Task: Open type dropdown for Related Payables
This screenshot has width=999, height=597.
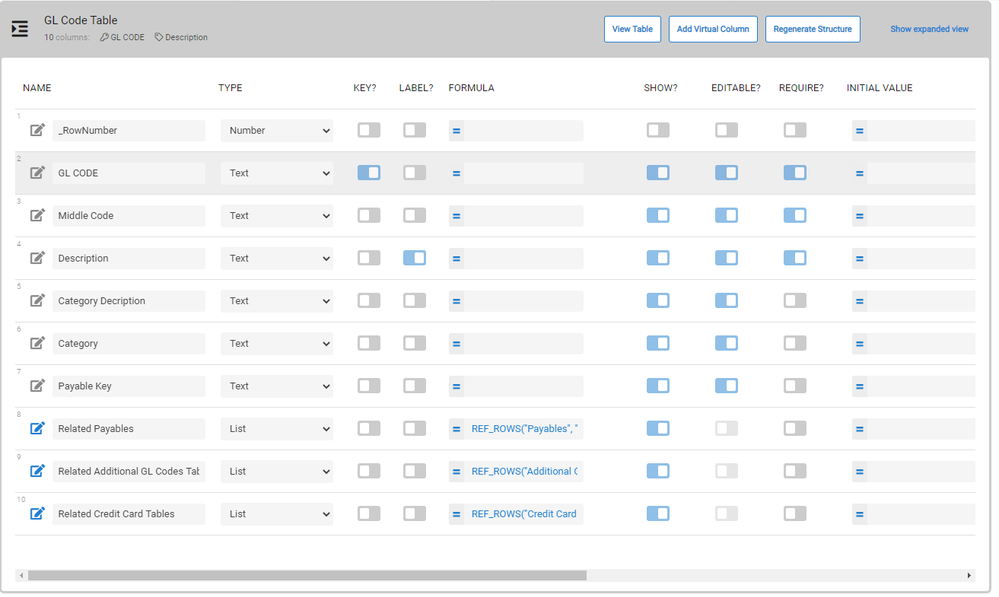Action: pos(277,429)
